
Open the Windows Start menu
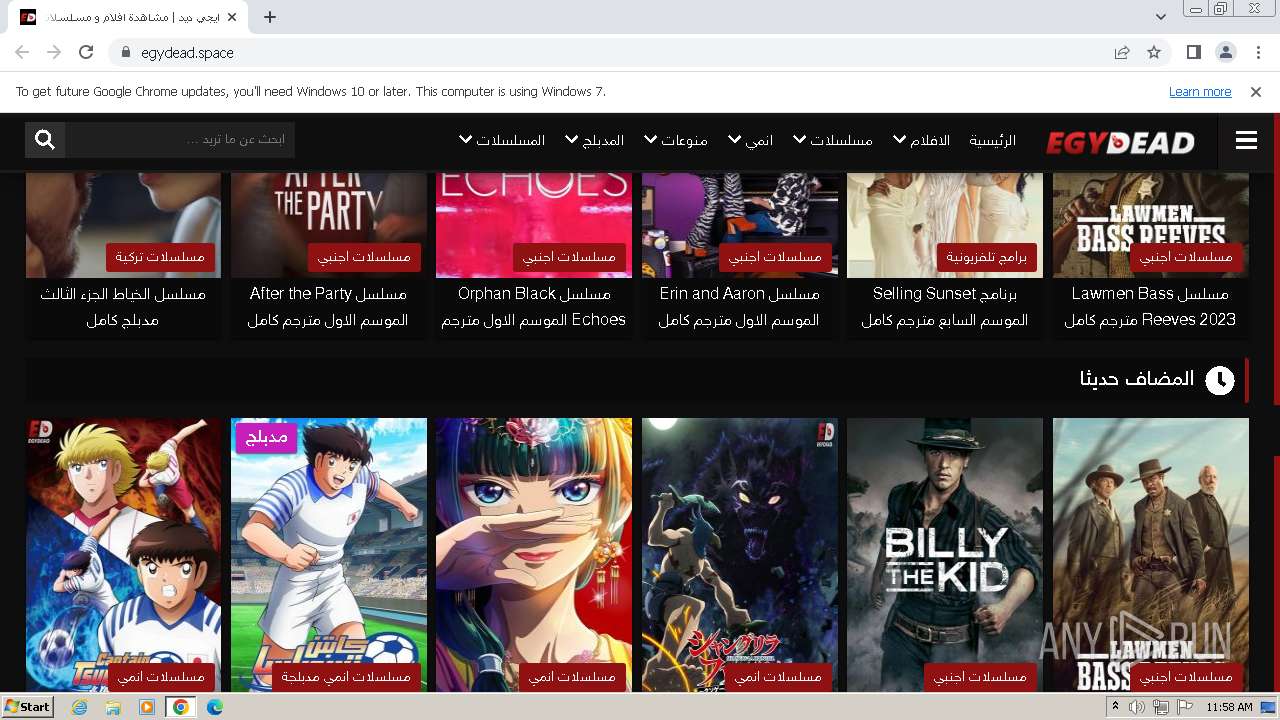click(x=28, y=707)
